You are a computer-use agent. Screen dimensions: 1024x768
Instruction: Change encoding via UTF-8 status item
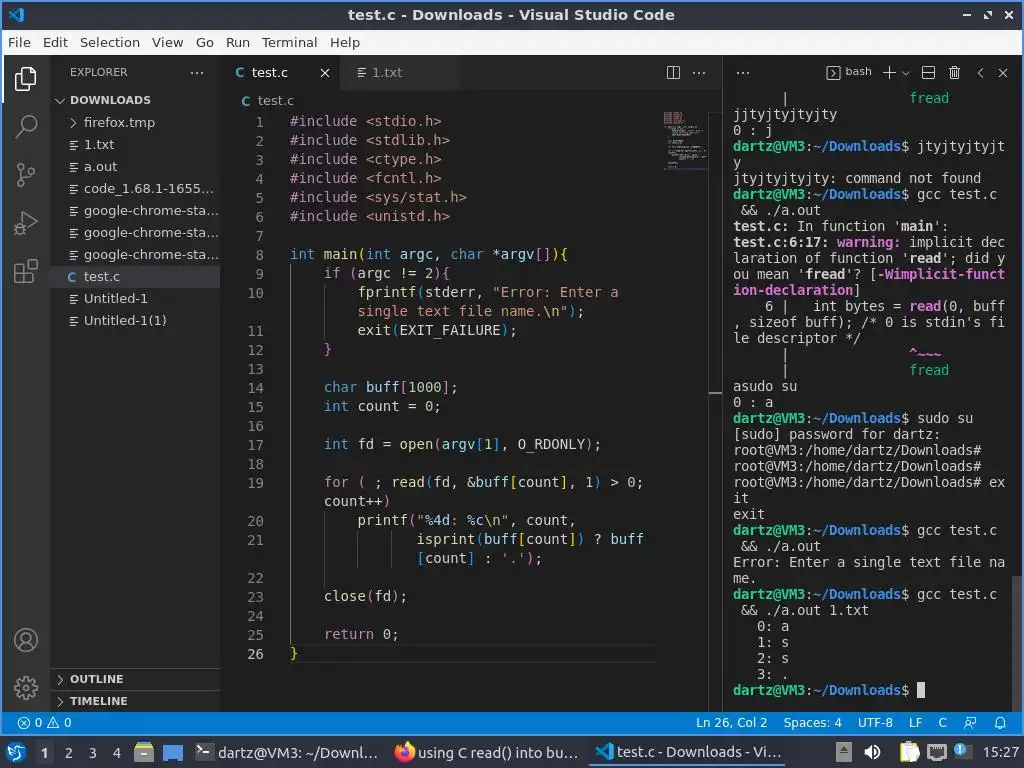point(875,723)
